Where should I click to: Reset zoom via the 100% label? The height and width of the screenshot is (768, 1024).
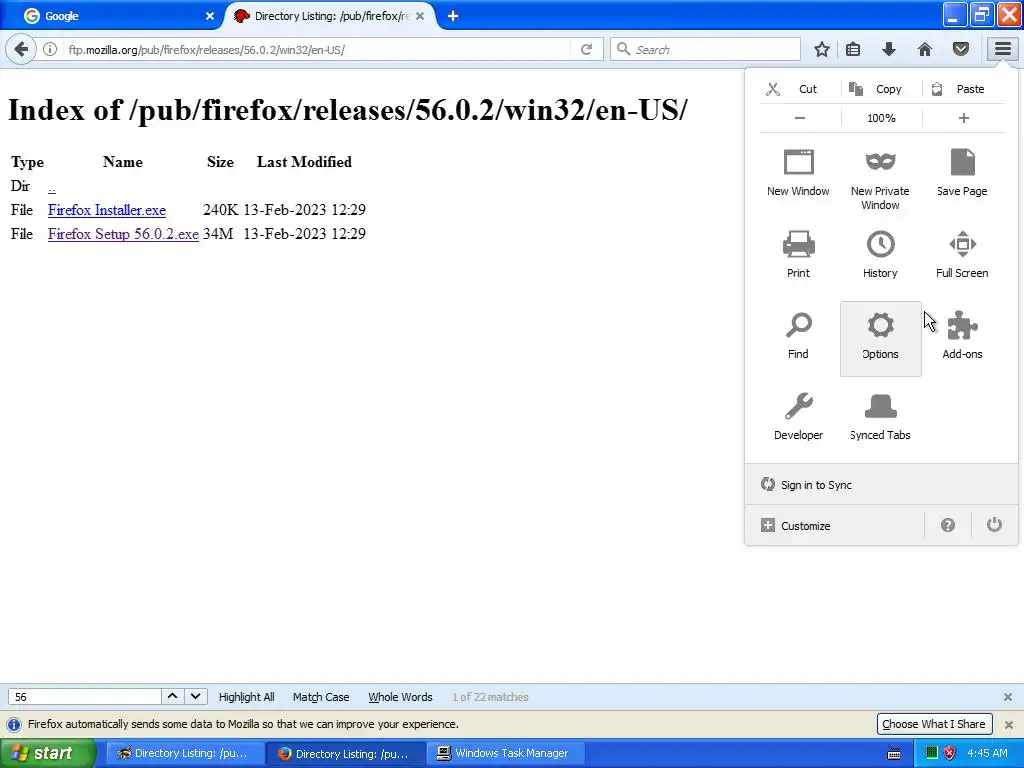click(x=881, y=118)
